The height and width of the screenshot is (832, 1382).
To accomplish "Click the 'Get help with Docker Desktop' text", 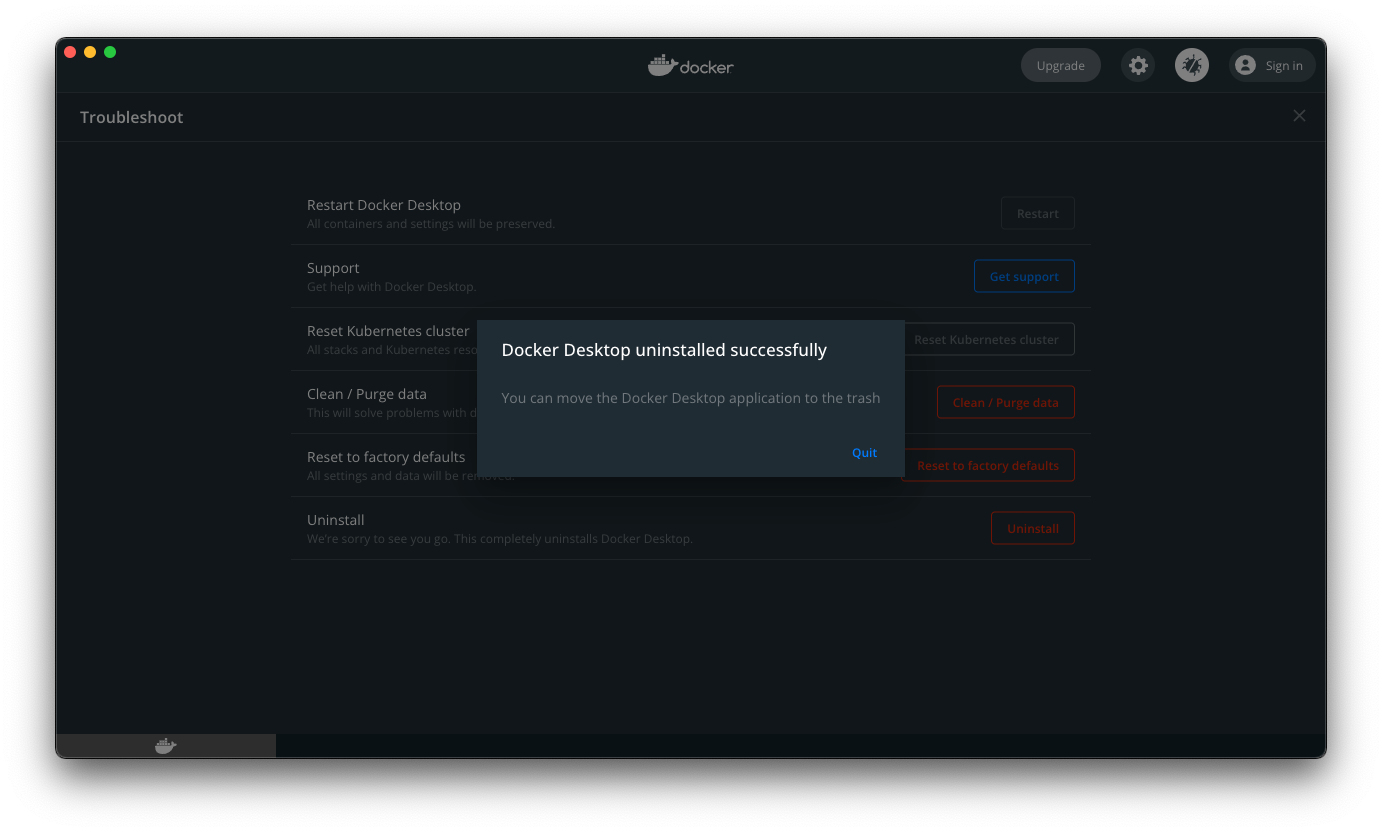I will coord(392,287).
